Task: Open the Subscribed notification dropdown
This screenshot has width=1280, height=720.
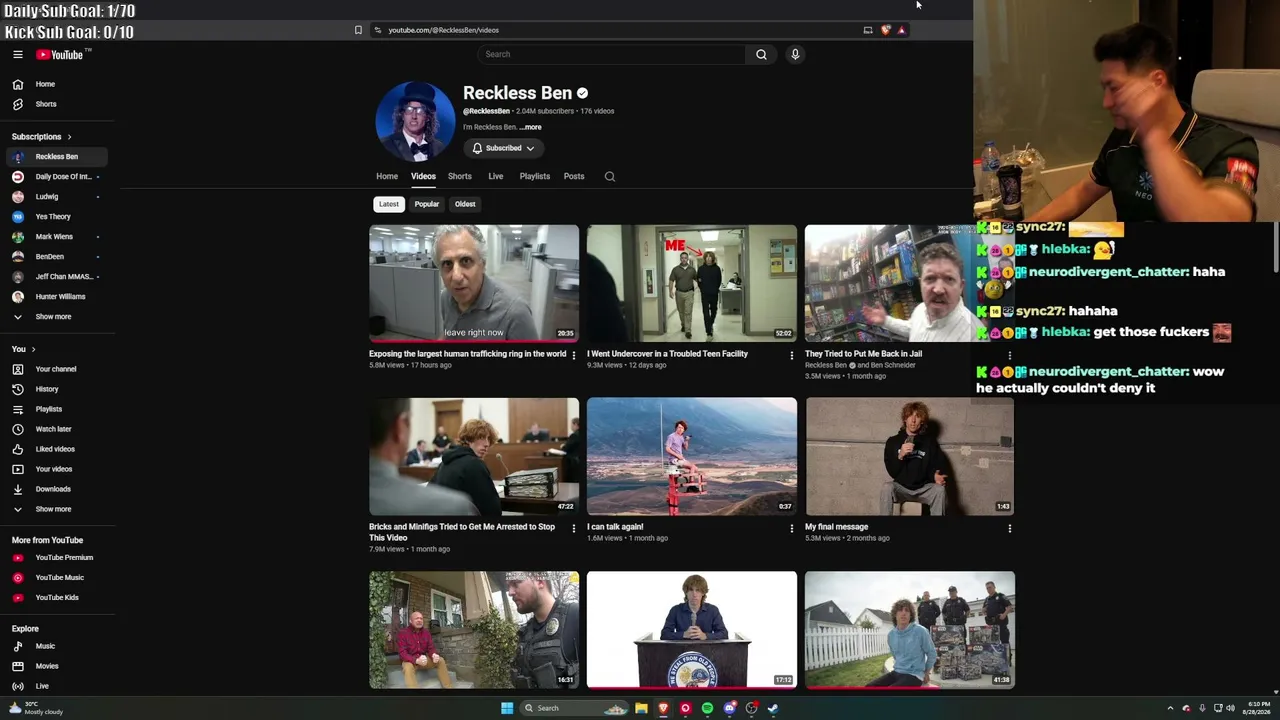Action: pyautogui.click(x=503, y=148)
